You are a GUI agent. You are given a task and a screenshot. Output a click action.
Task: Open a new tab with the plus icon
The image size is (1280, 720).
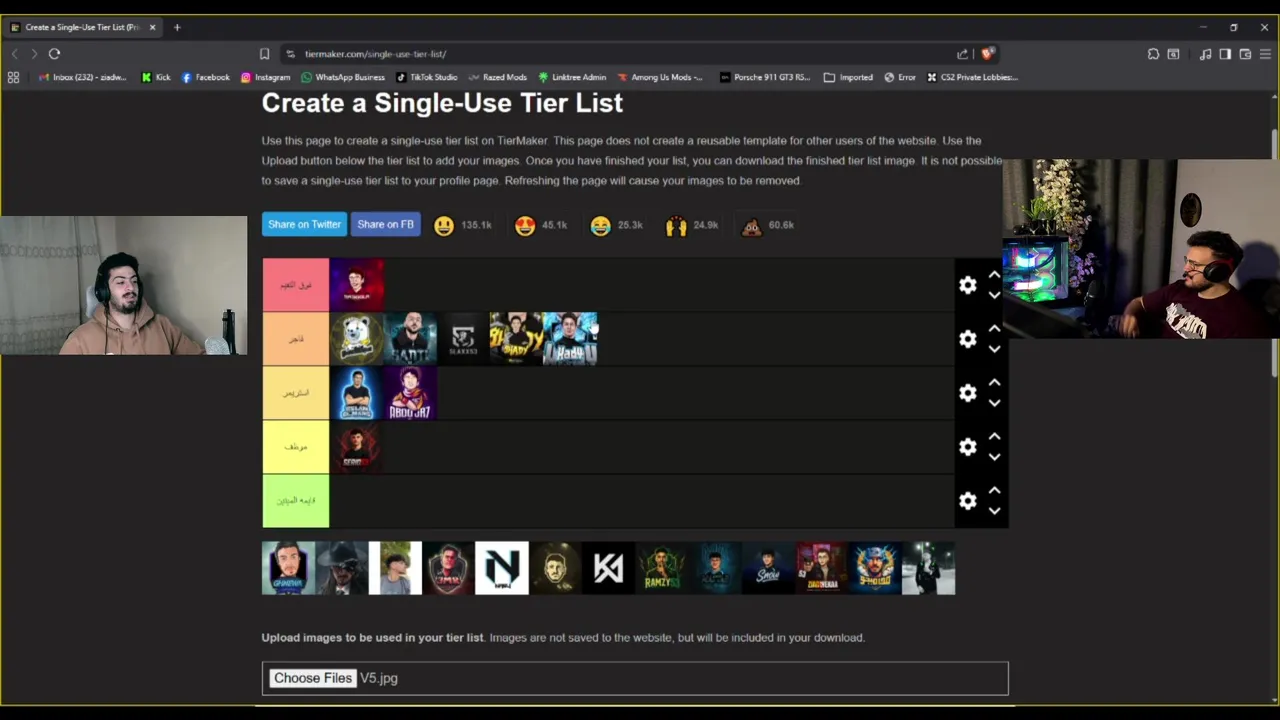pos(177,27)
